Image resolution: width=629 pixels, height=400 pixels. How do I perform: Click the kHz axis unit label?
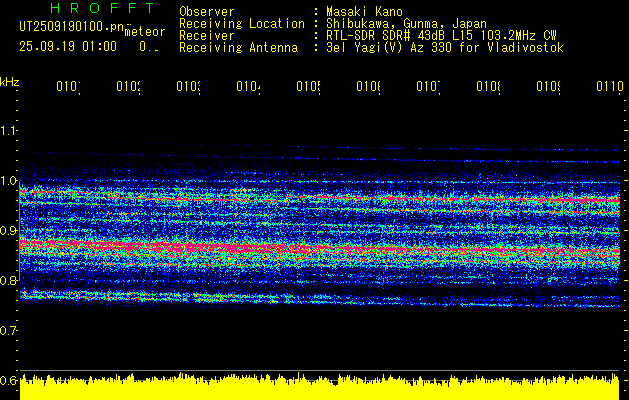tap(9, 81)
